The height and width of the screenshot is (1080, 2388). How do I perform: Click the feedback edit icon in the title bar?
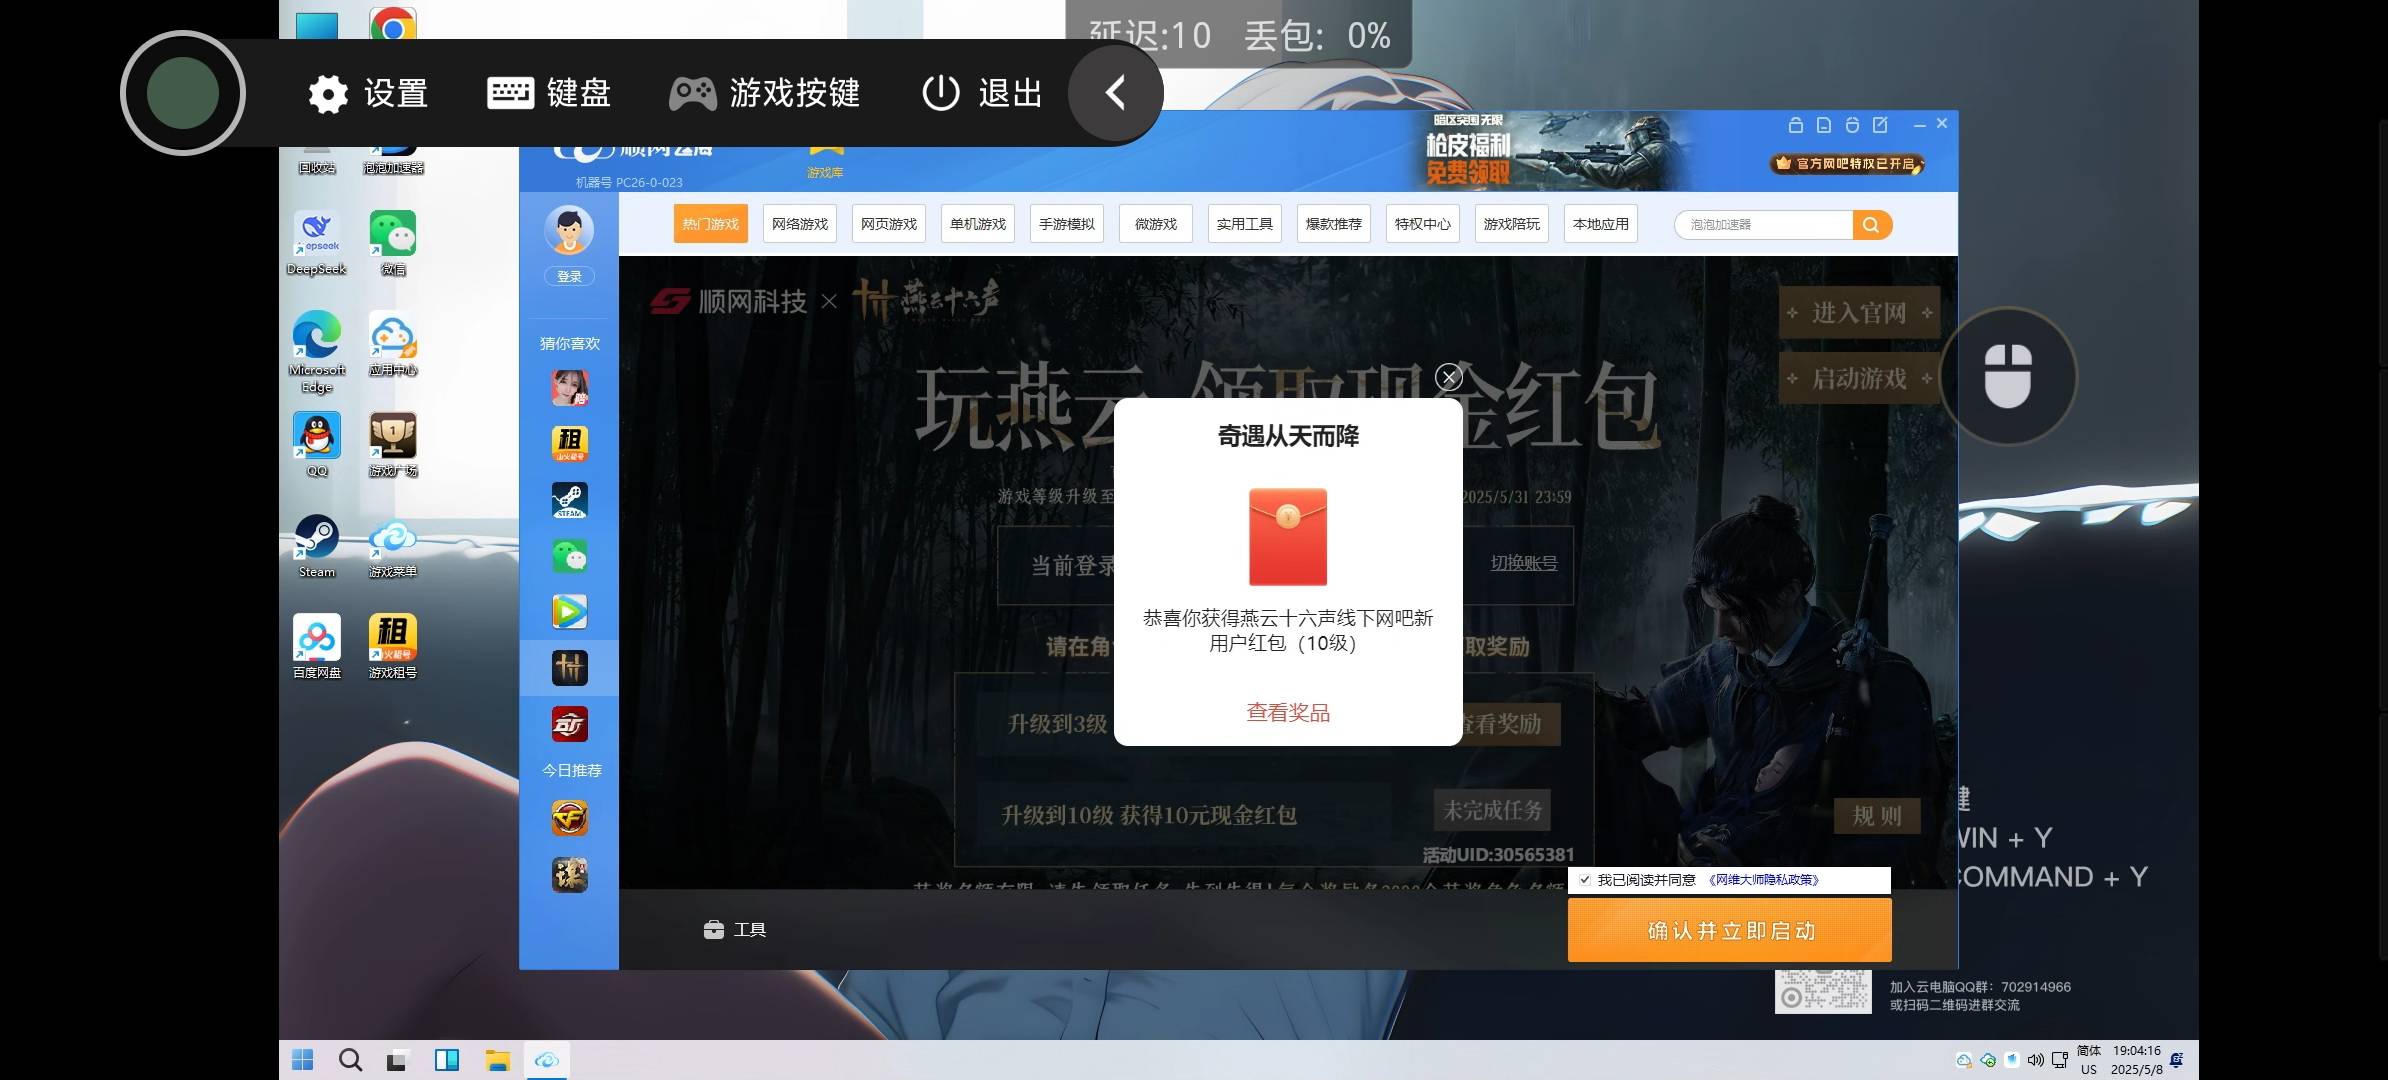click(1880, 125)
